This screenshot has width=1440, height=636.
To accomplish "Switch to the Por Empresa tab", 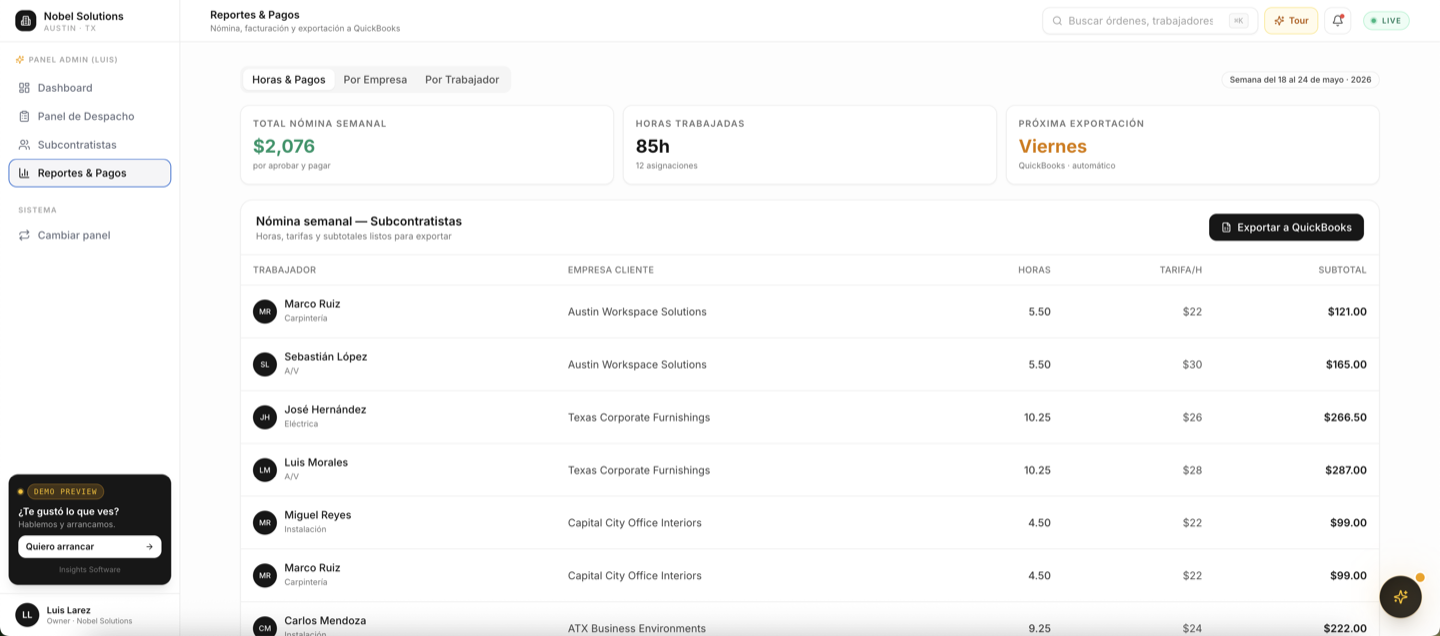I will 375,80.
